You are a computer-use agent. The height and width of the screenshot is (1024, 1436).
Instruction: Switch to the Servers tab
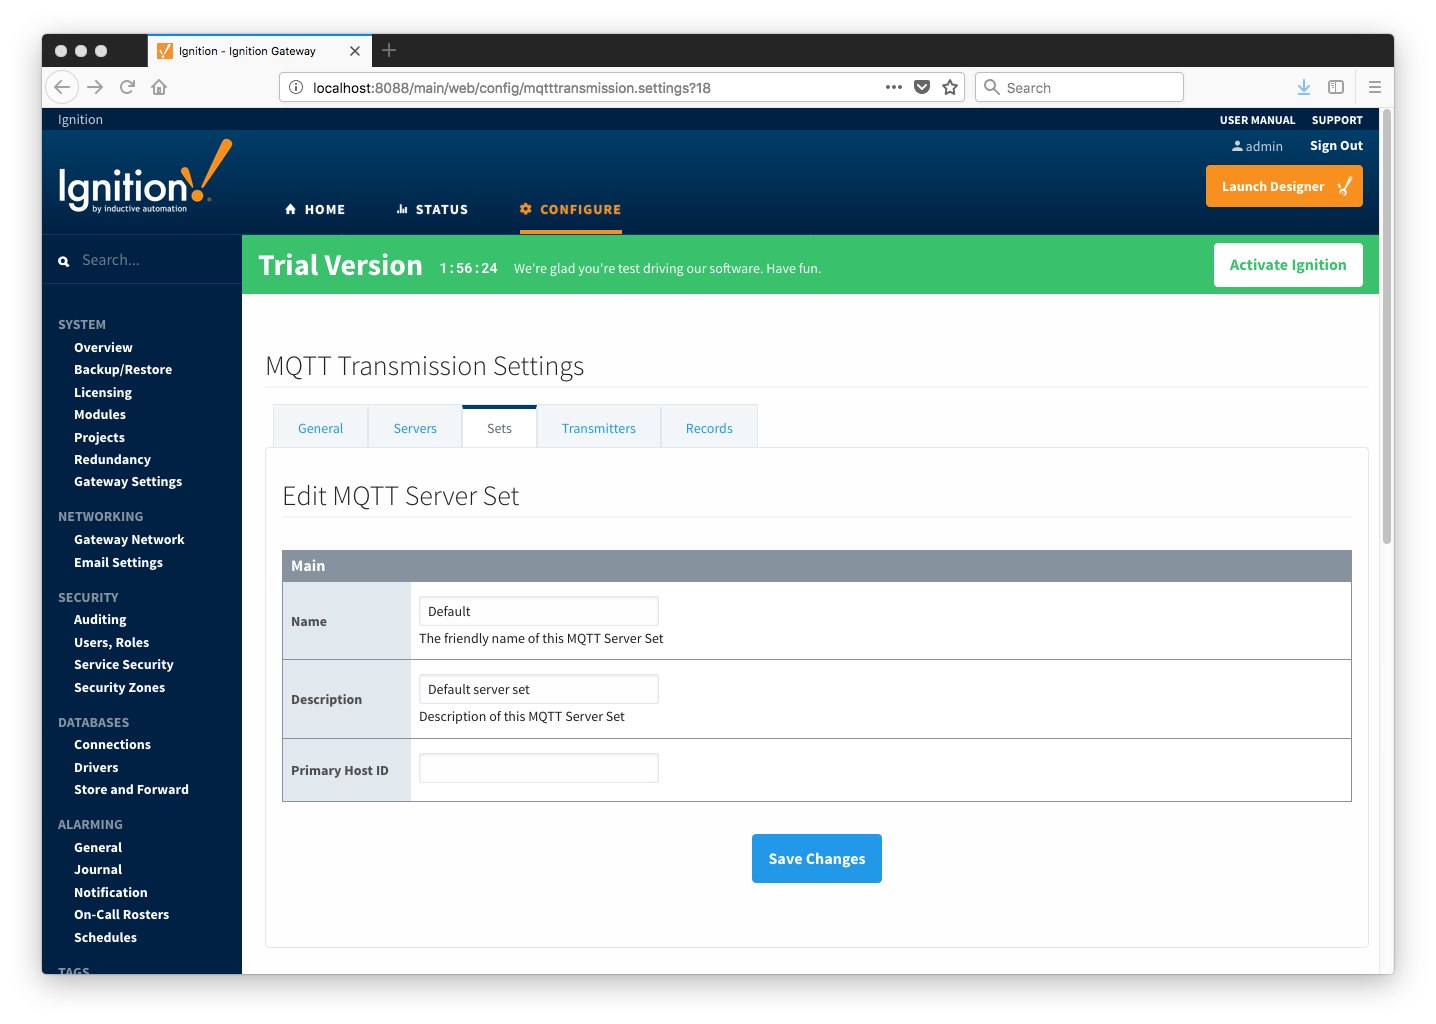[415, 428]
